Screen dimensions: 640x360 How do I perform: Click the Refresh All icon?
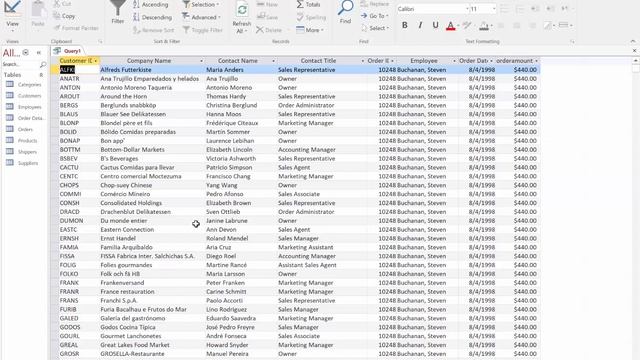242,10
